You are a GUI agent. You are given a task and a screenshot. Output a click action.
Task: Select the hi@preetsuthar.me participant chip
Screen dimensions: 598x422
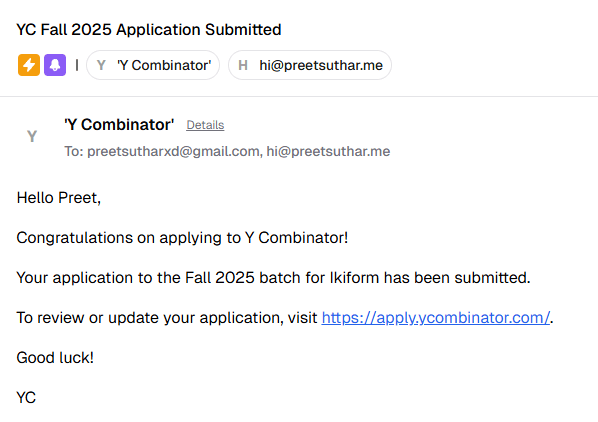(x=310, y=65)
